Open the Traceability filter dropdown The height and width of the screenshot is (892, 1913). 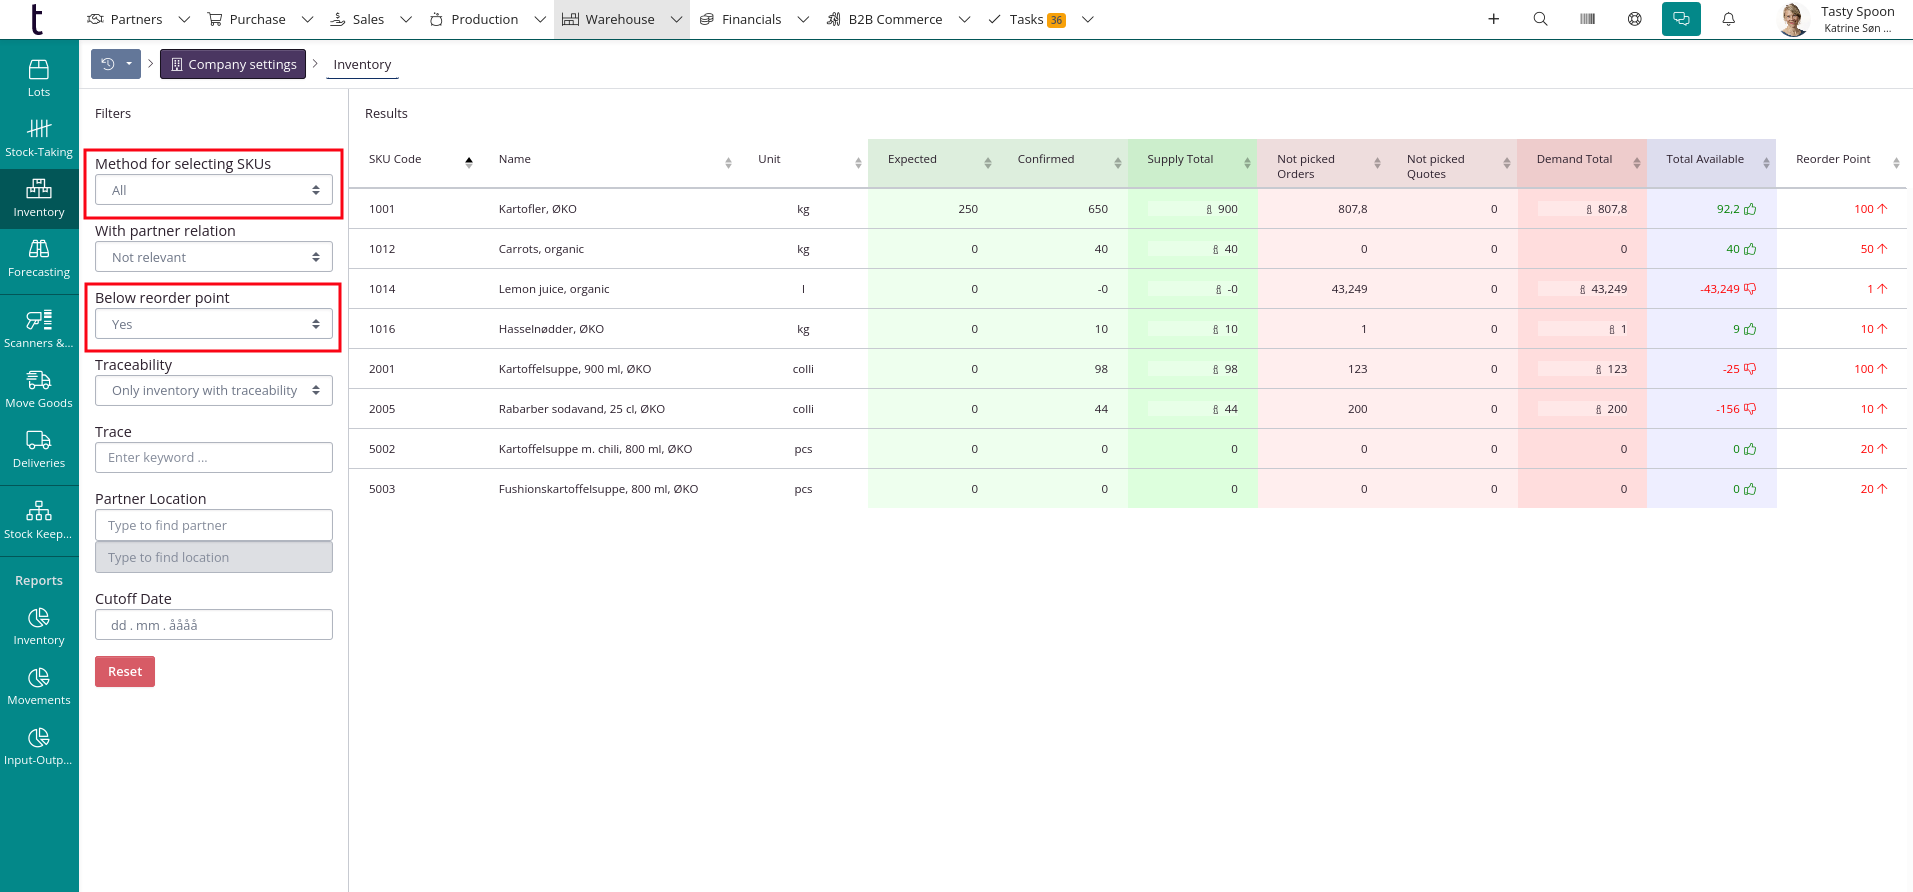214,391
